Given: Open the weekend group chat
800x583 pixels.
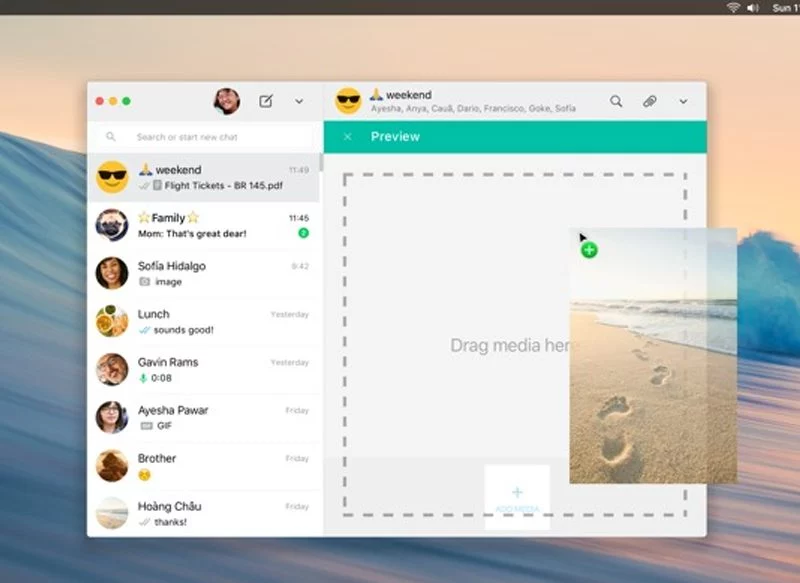Looking at the screenshot, I should 204,177.
